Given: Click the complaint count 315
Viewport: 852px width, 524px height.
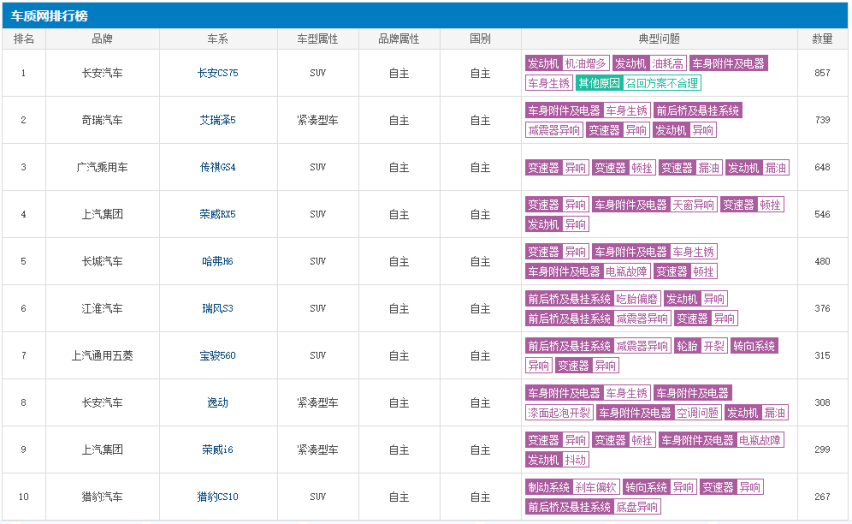Looking at the screenshot, I should [822, 355].
